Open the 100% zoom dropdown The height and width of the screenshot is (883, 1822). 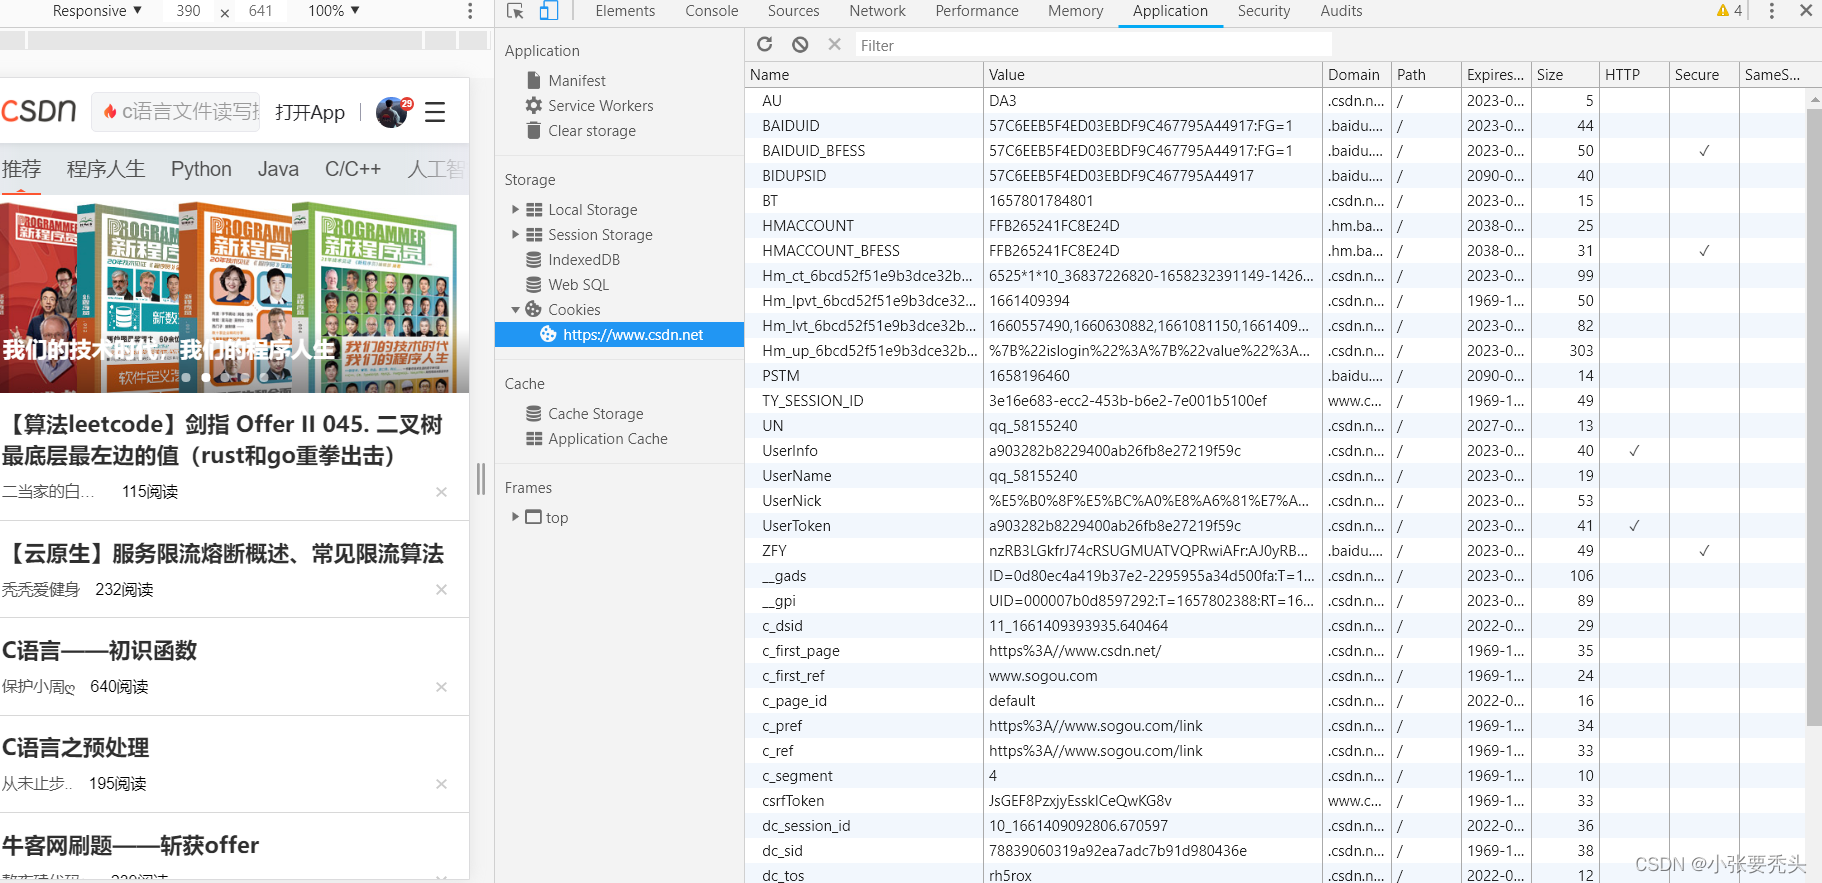pyautogui.click(x=334, y=11)
